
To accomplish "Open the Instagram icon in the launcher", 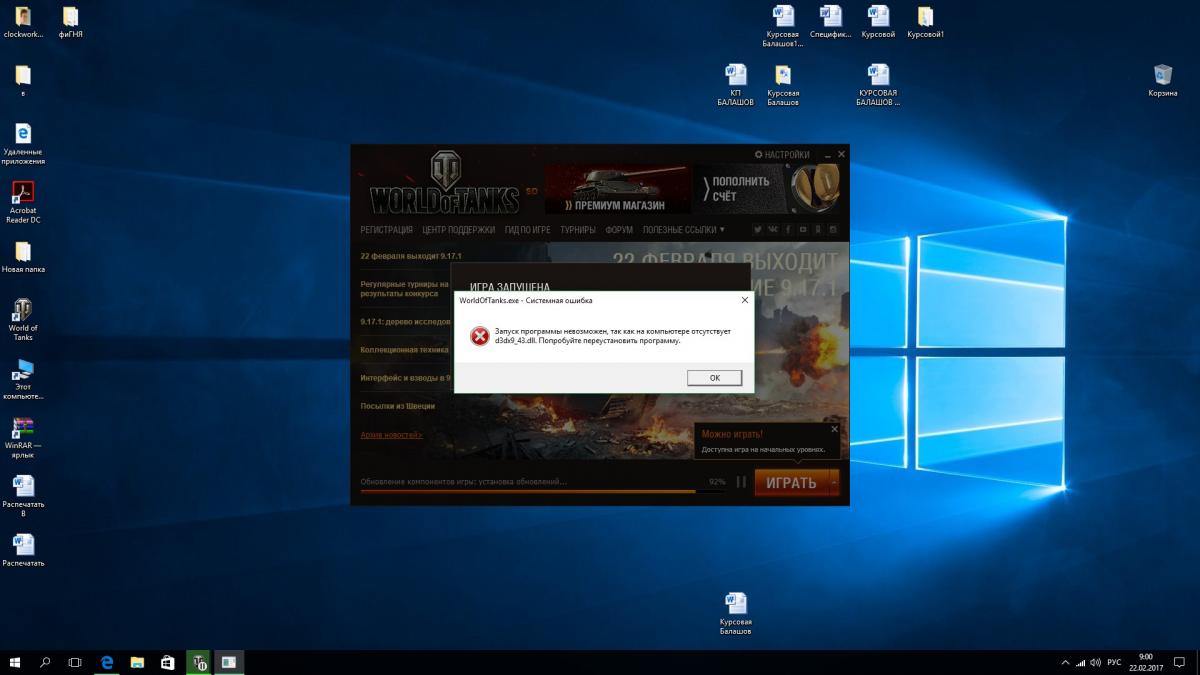I will pos(833,230).
